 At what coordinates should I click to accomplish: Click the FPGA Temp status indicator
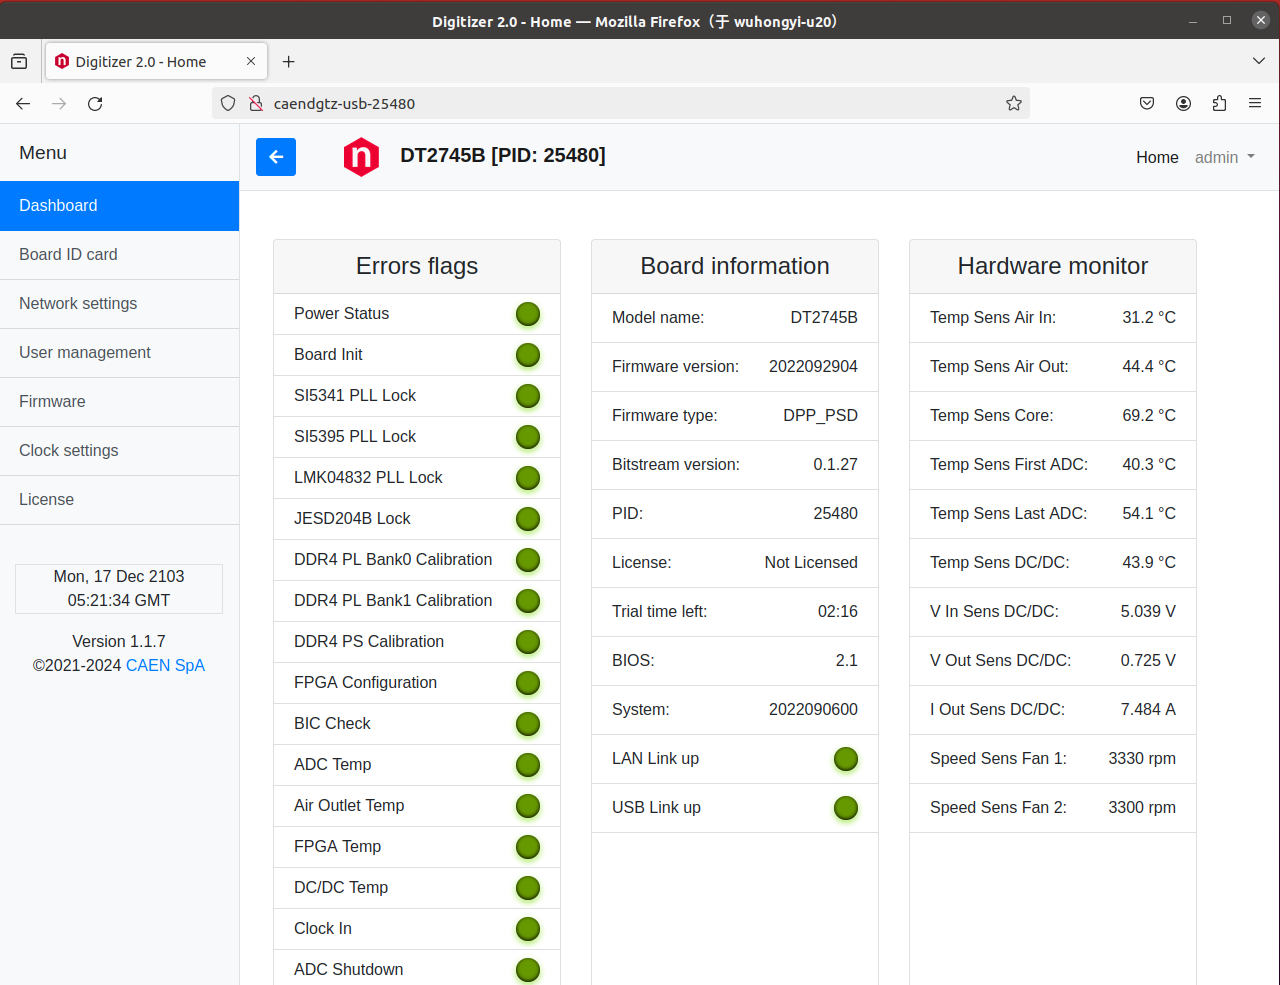coord(528,847)
